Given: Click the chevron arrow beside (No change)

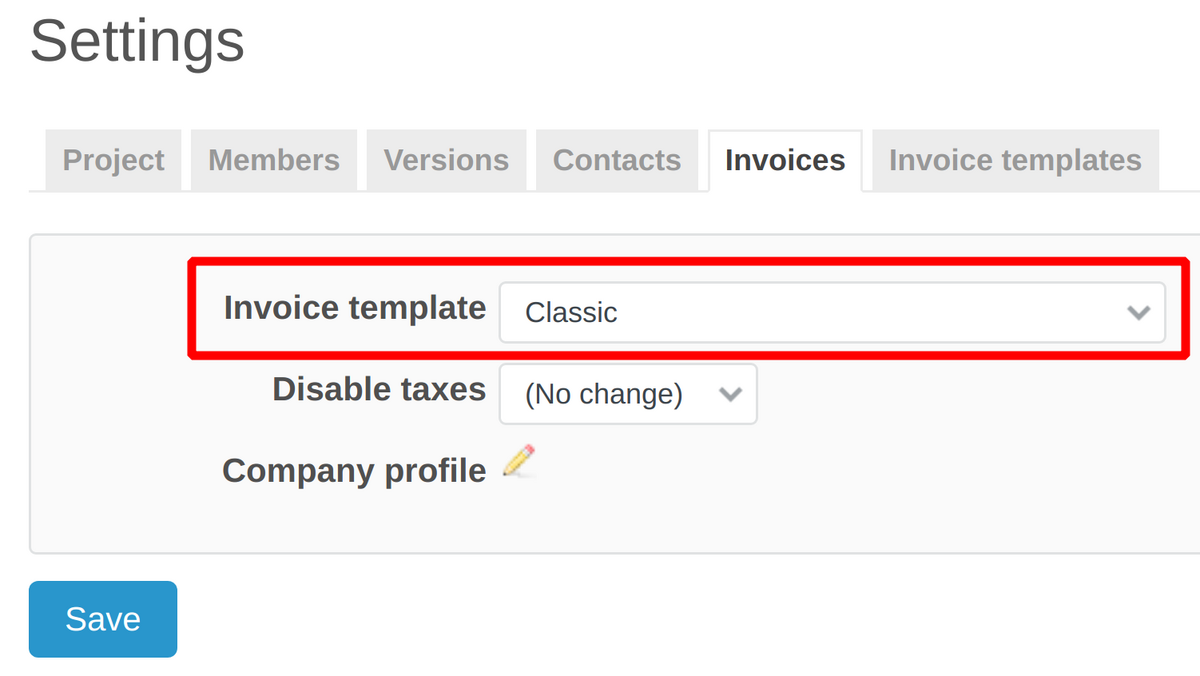Looking at the screenshot, I should [731, 394].
